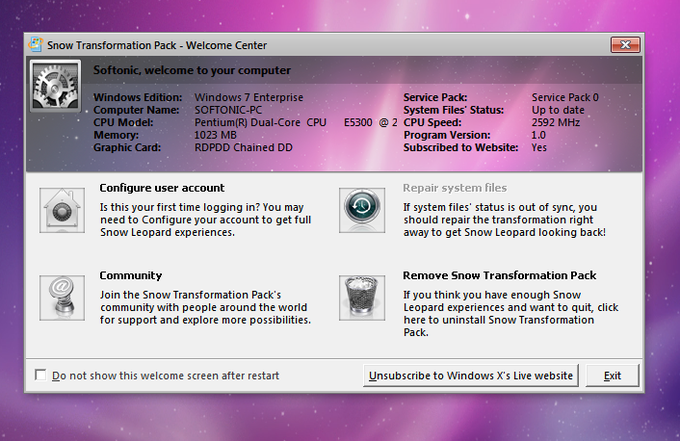Screen dimensions: 680x441
Task: Click the Program Version 1.0 value
Action: (x=539, y=135)
